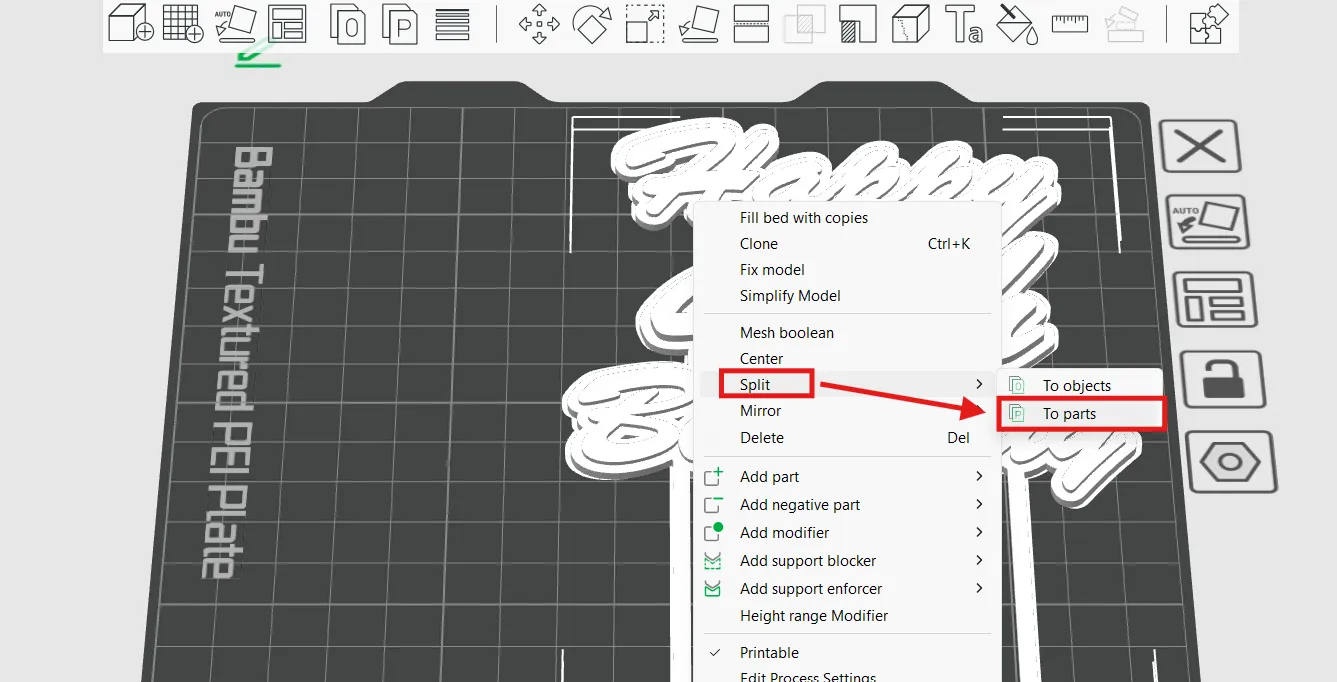This screenshot has height=682, width=1337.
Task: Click the plate settings hexagon icon
Action: (1230, 461)
